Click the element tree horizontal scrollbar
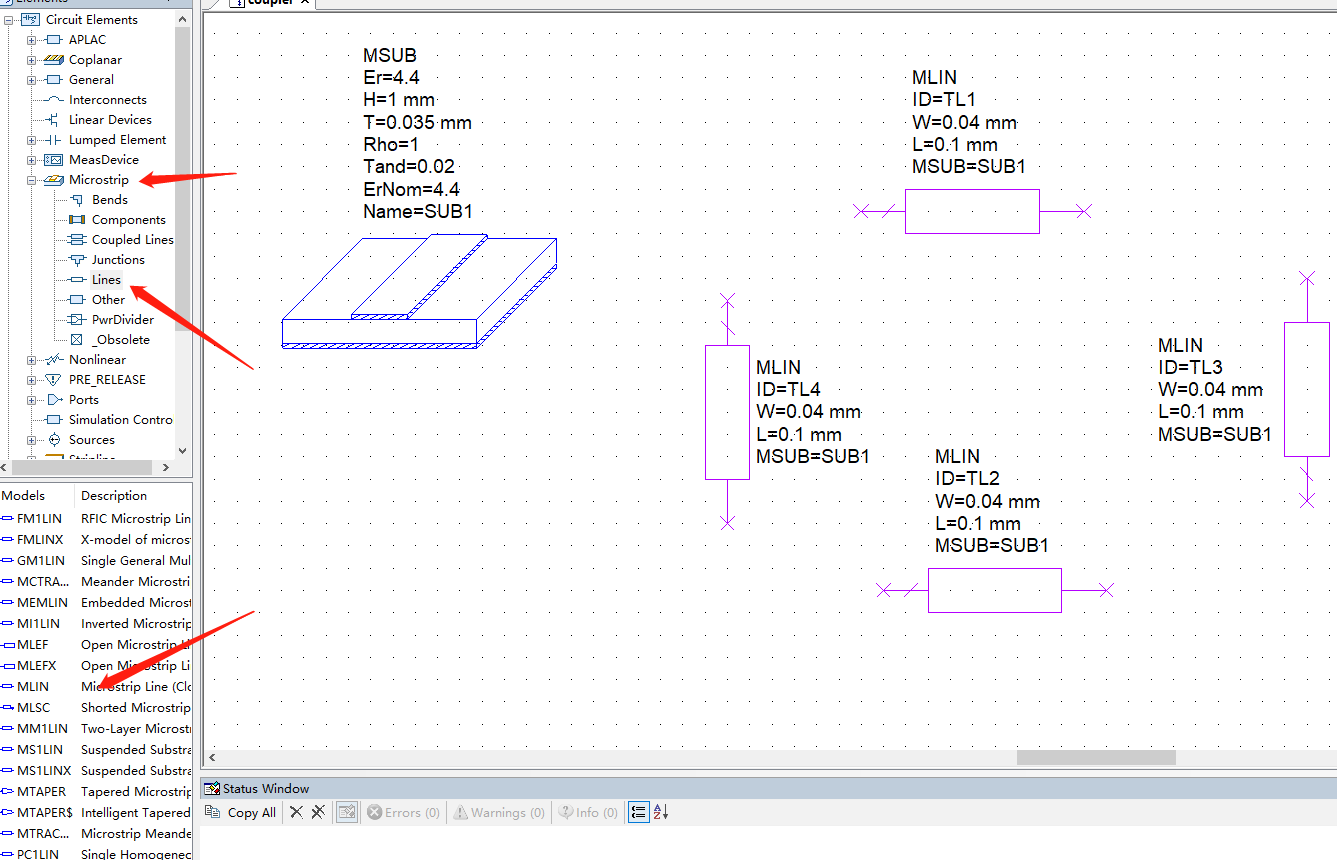 pos(80,467)
